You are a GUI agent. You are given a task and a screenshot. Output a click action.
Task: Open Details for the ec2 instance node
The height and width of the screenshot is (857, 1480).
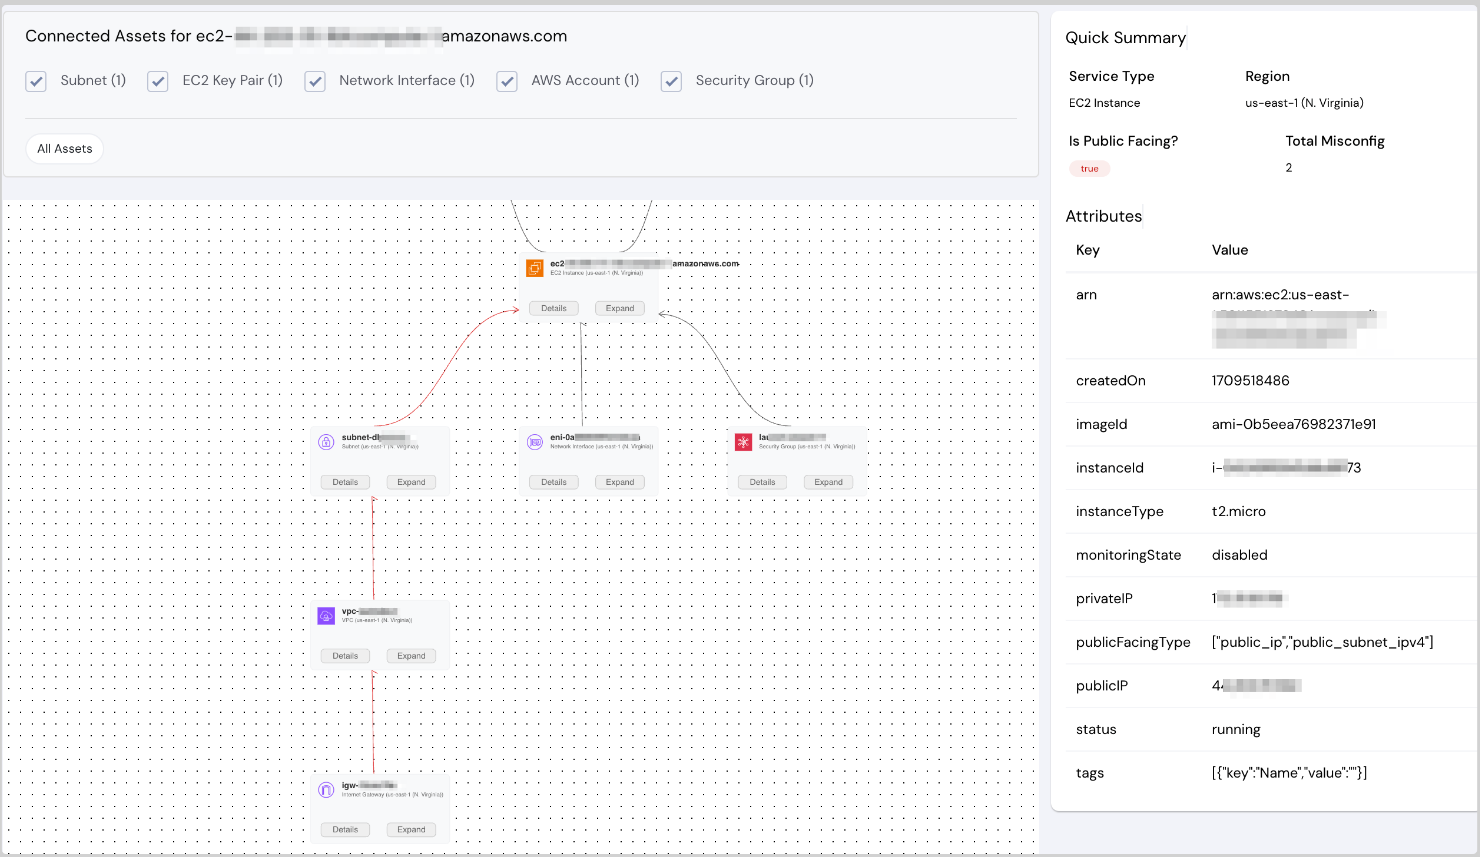[553, 308]
